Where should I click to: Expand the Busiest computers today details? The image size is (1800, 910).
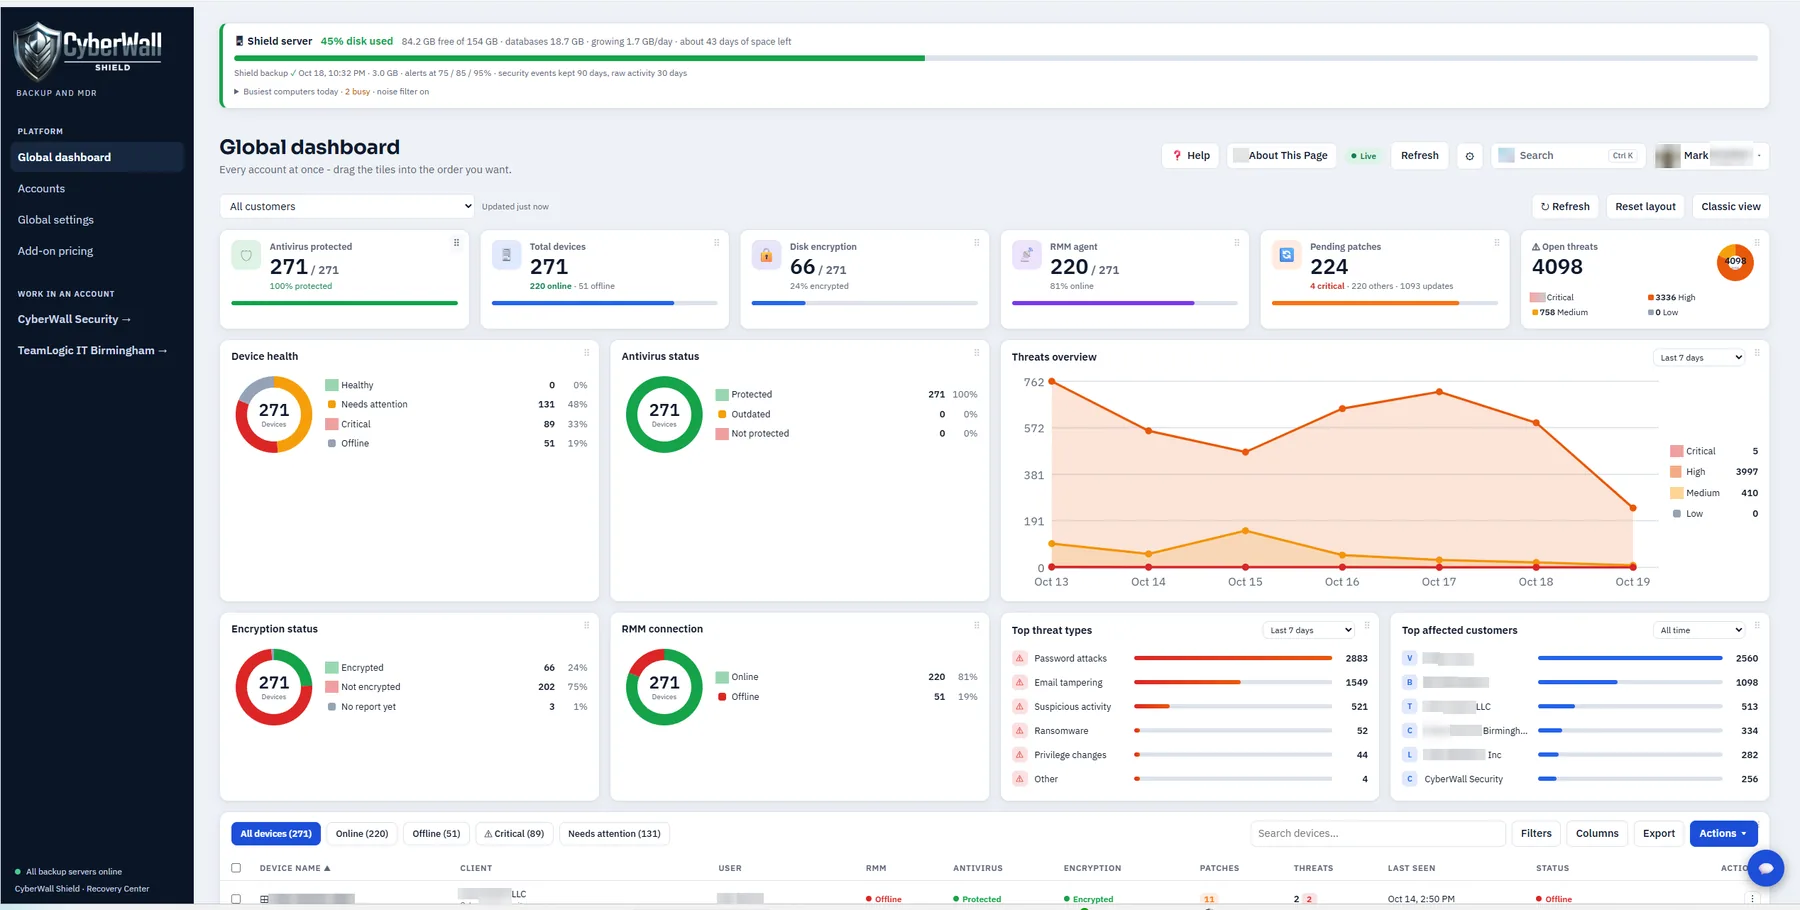tap(331, 92)
